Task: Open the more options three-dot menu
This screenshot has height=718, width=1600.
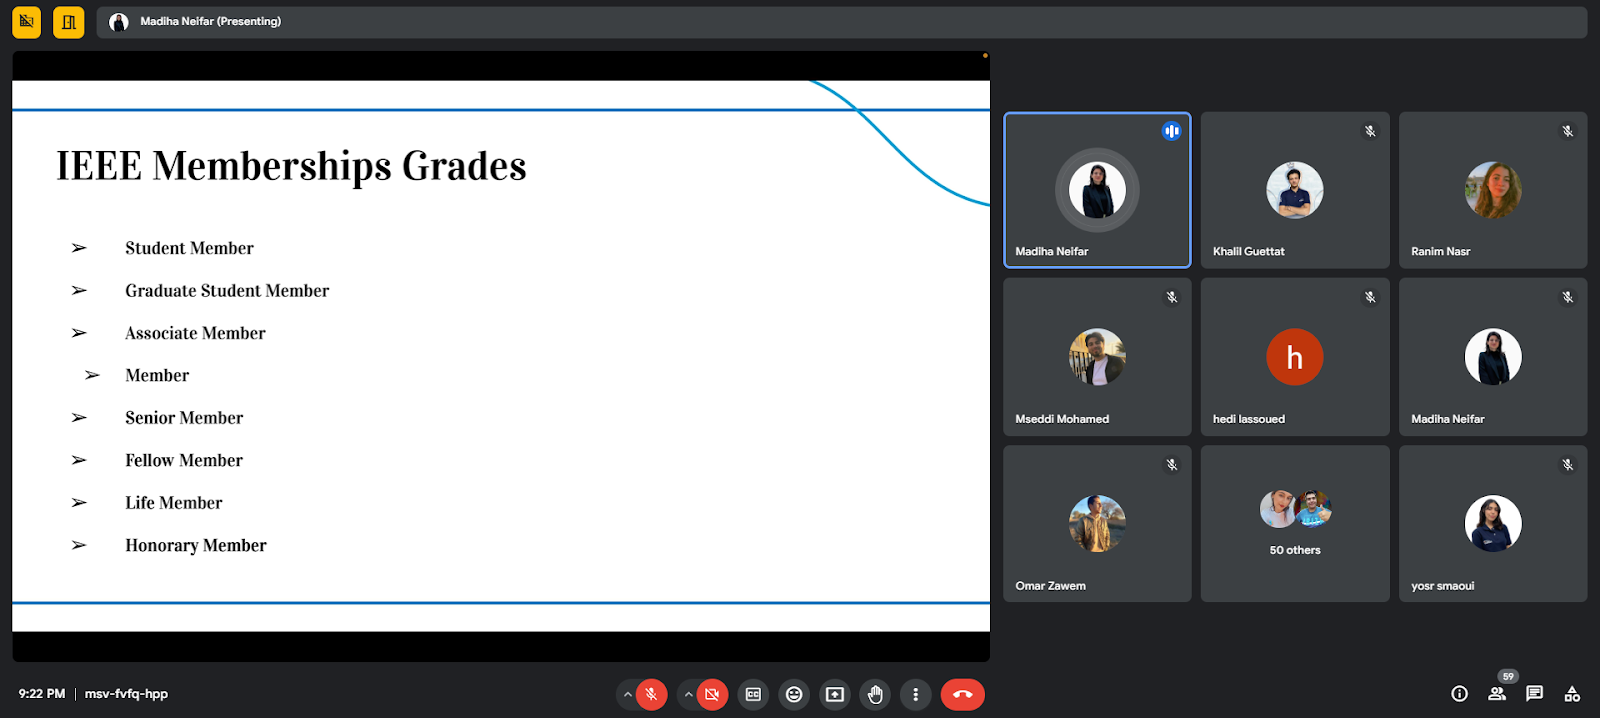Action: [x=916, y=694]
